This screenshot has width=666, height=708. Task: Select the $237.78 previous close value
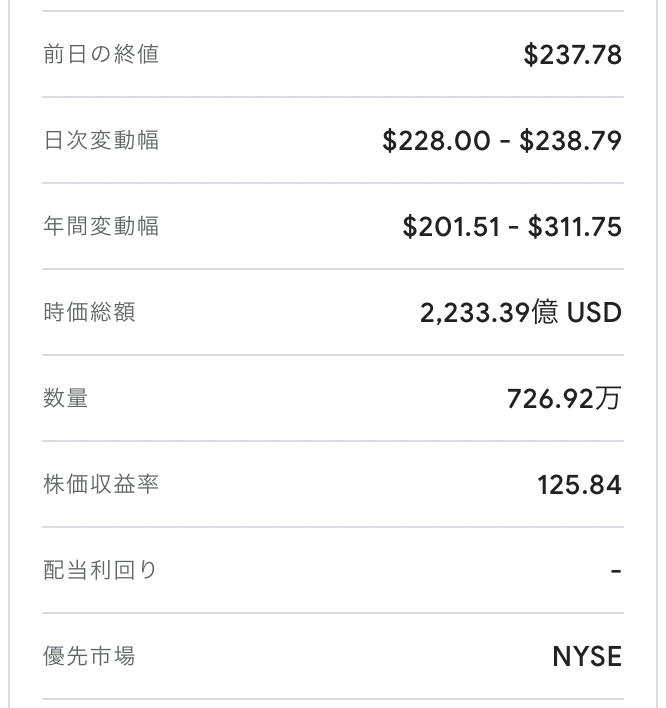(573, 55)
